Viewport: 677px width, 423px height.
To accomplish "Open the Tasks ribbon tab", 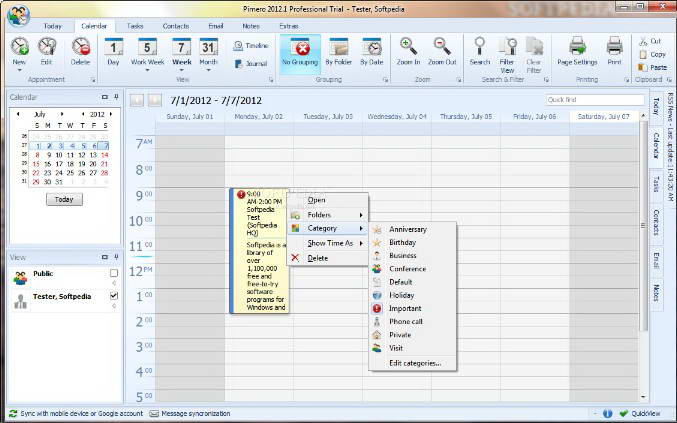I will 135,26.
